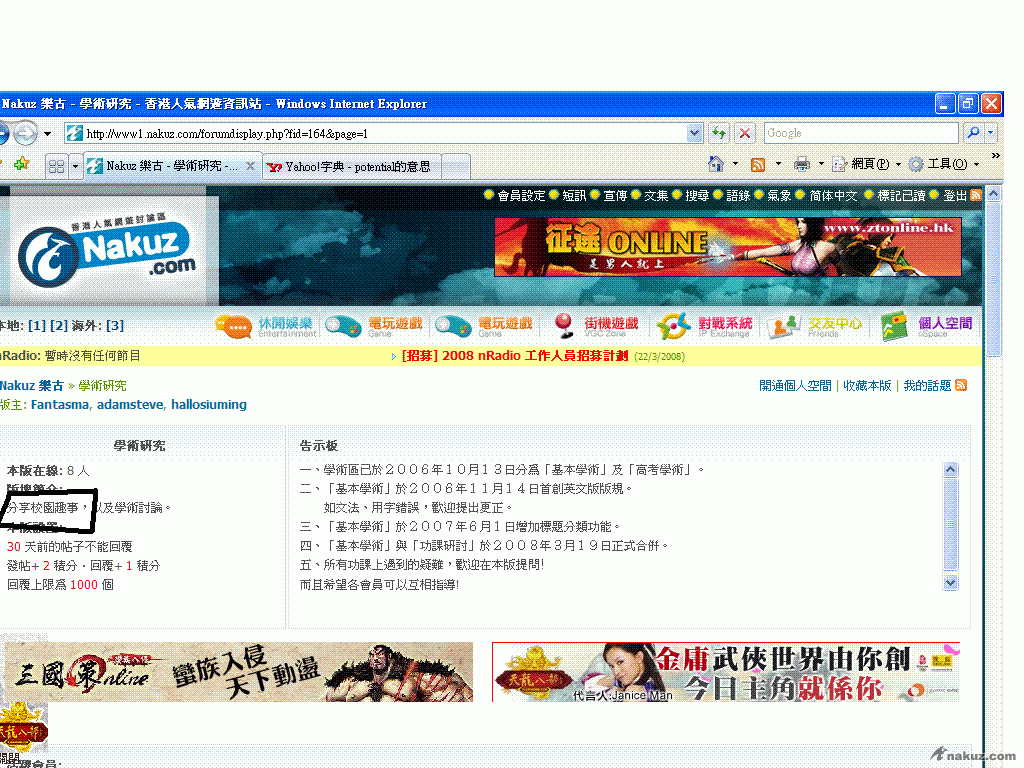Open 對戰系統 IP Exchange section
The width and height of the screenshot is (1024, 768).
705,326
